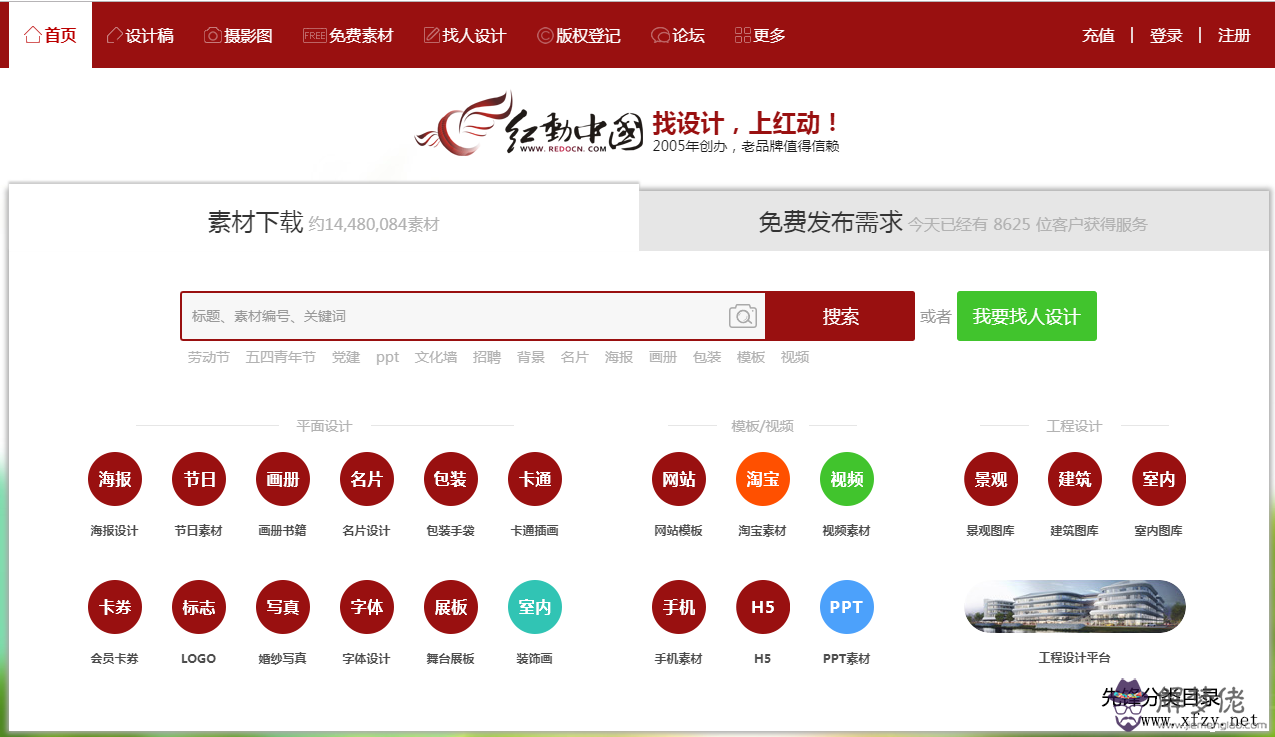Open the 展板 stage display icon

pyautogui.click(x=451, y=607)
